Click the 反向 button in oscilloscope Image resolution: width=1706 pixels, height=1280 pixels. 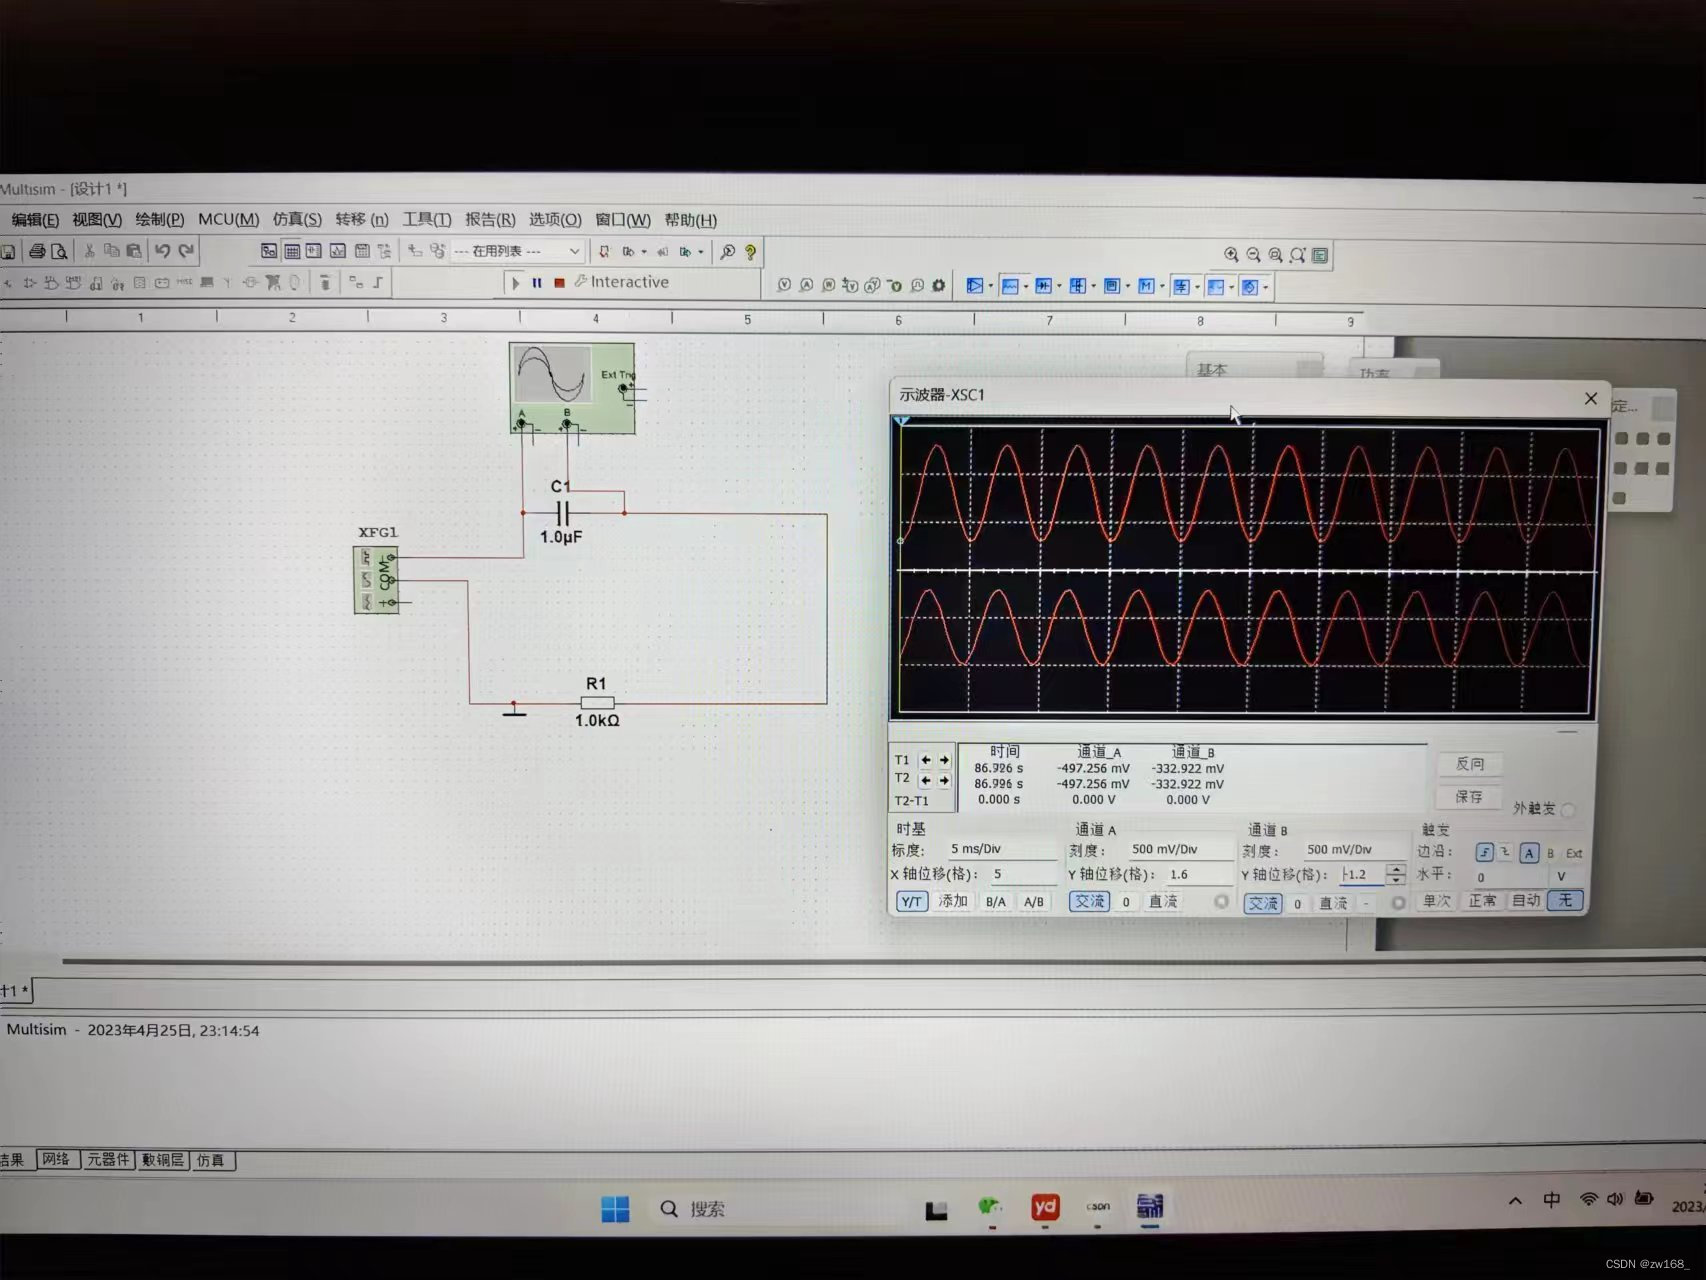coord(1469,764)
